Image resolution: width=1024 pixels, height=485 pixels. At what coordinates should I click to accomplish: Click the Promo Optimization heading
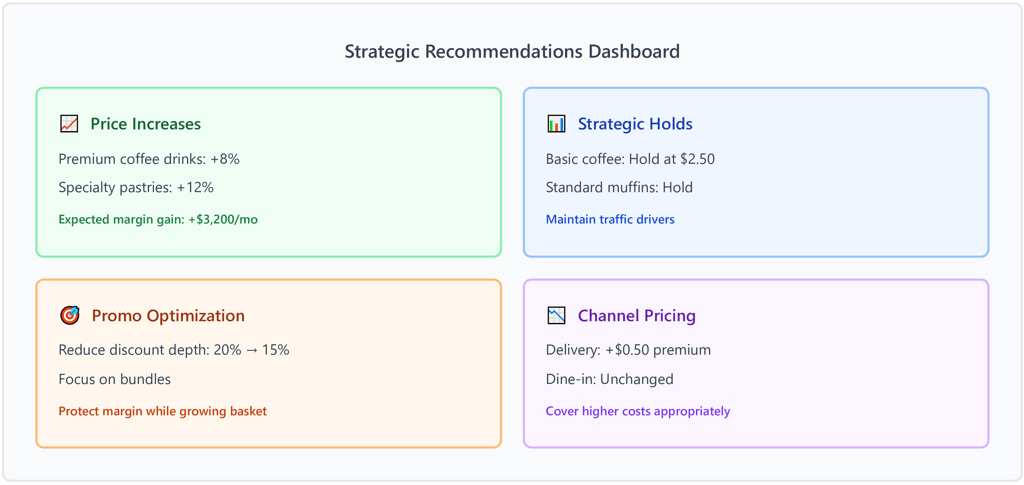[168, 316]
